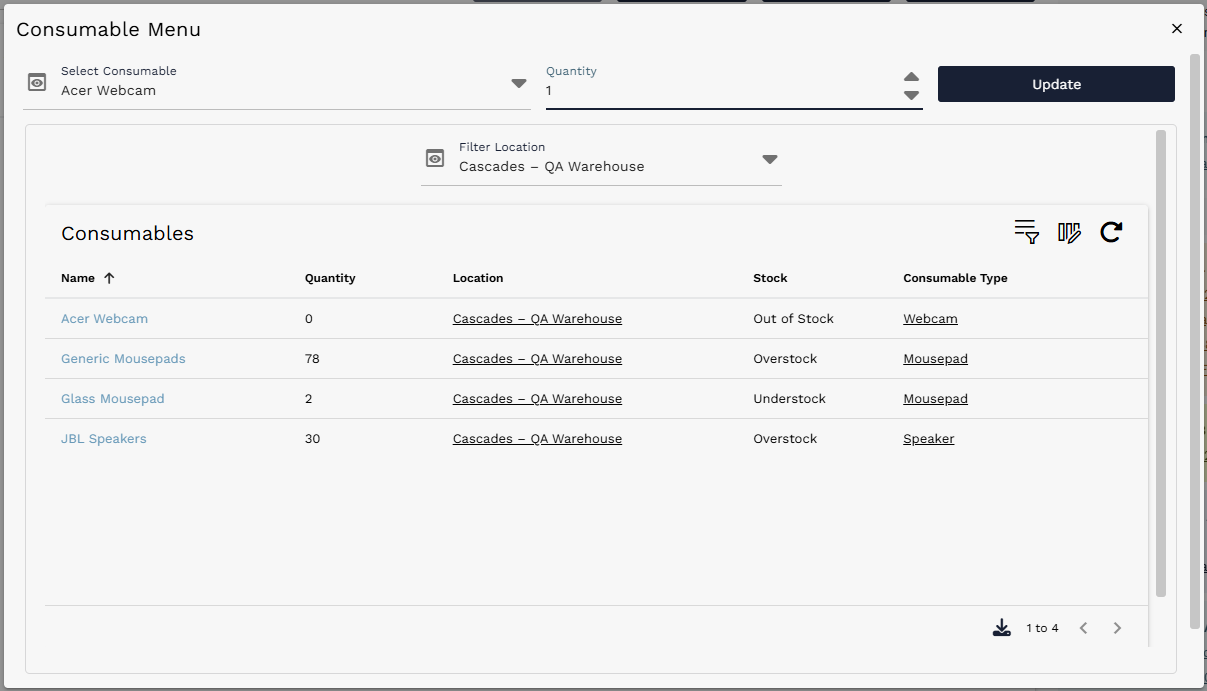Click the Out of Stock cell
1207x691 pixels.
click(x=793, y=319)
